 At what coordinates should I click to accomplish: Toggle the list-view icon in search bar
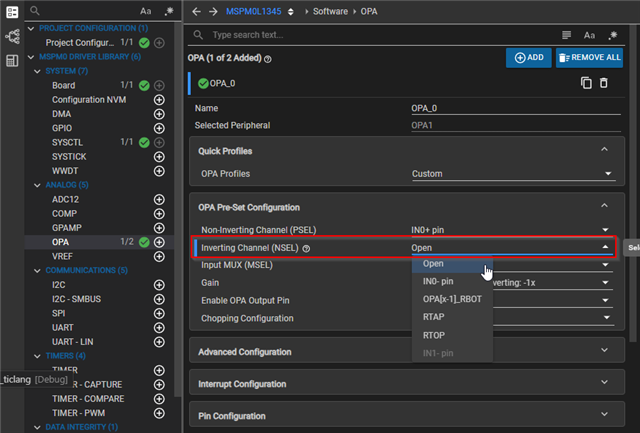tap(566, 35)
